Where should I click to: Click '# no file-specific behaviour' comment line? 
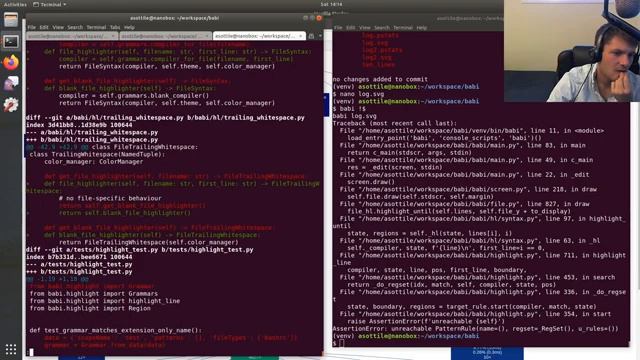tap(110, 198)
